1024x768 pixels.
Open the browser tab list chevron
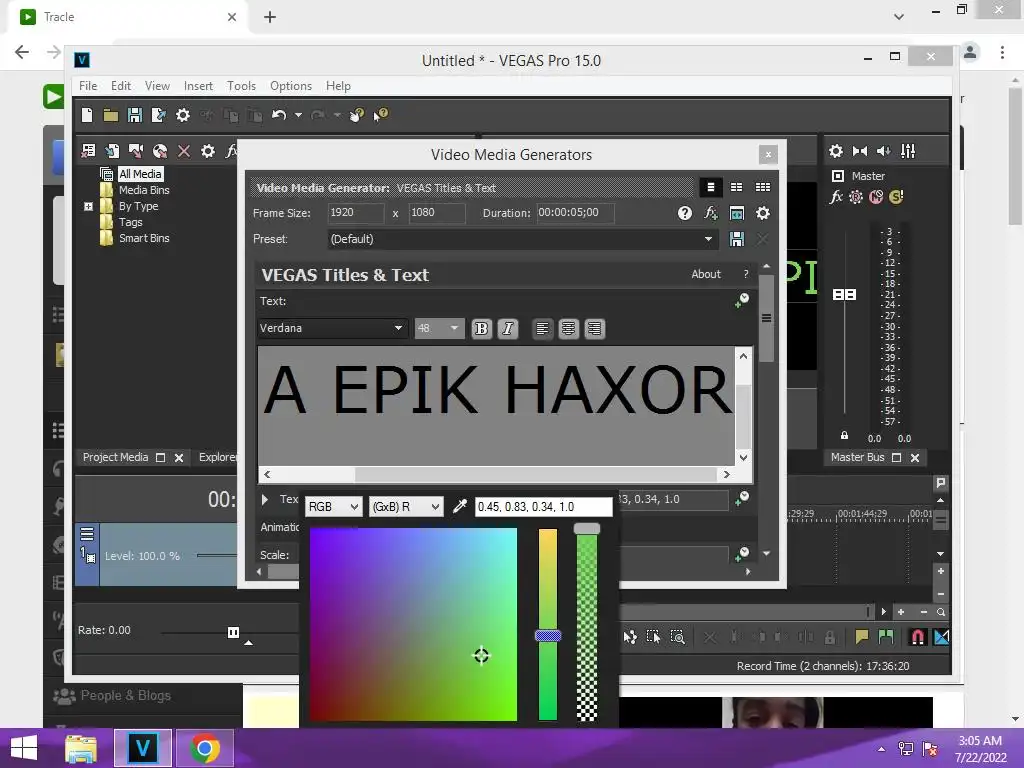tap(899, 17)
